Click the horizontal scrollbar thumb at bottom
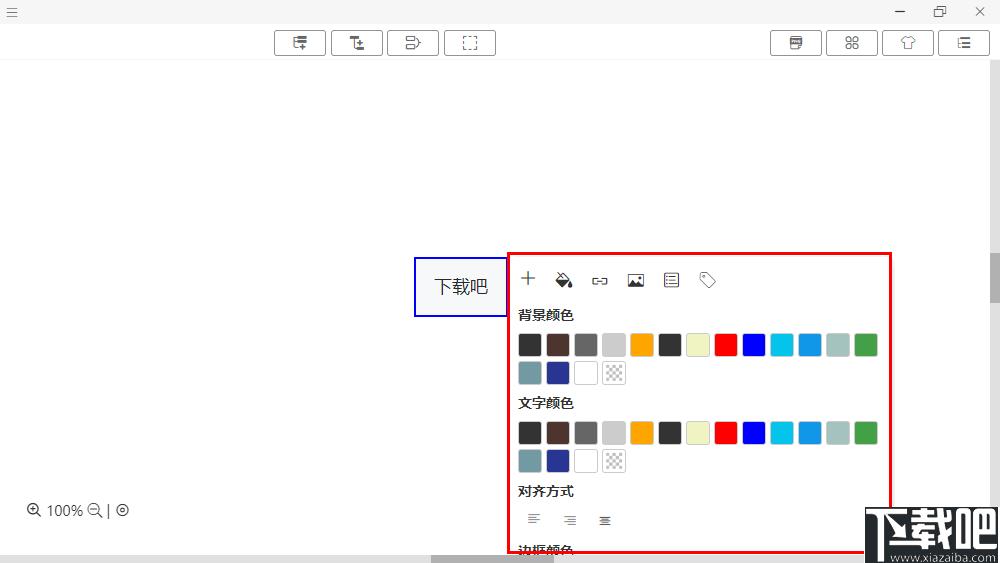Screen dimensions: 1000x563 (x=491, y=559)
